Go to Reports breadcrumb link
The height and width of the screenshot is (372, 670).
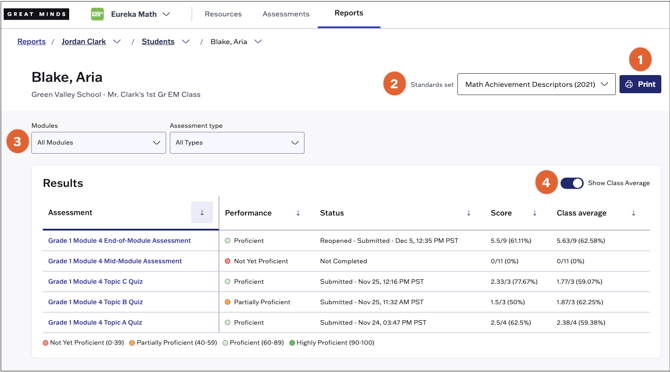[x=31, y=41]
